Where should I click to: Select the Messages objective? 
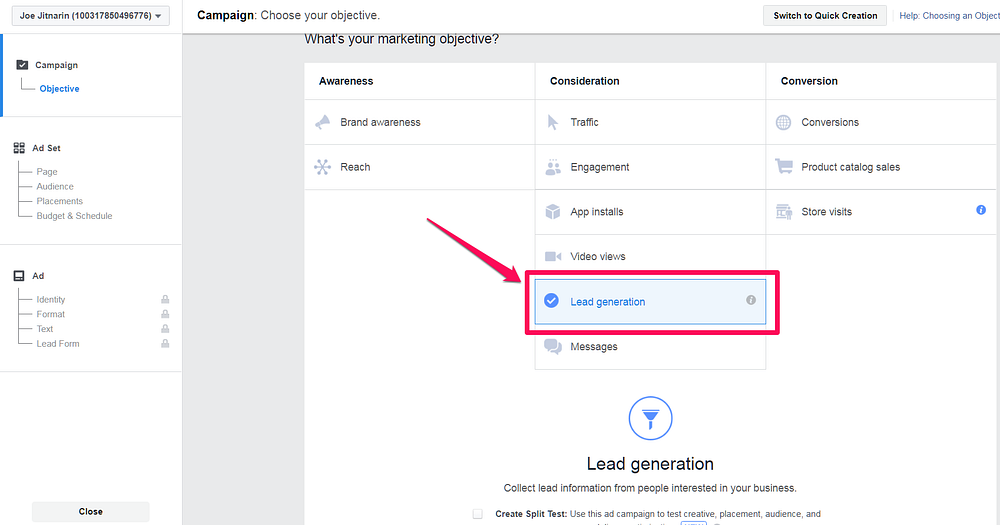pos(651,346)
